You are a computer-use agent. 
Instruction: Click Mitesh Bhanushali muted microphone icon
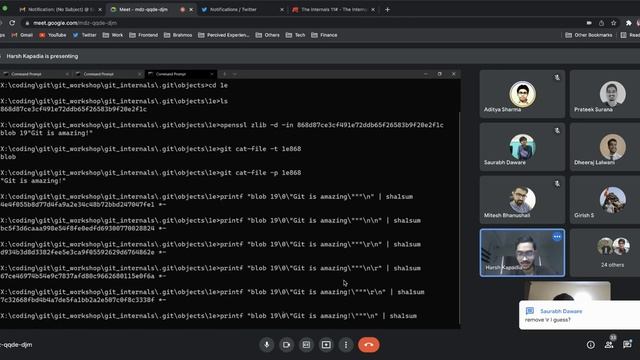pyautogui.click(x=557, y=184)
